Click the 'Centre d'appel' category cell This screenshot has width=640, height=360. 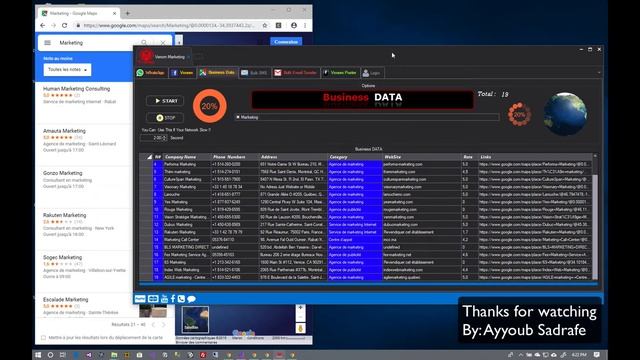point(355,240)
